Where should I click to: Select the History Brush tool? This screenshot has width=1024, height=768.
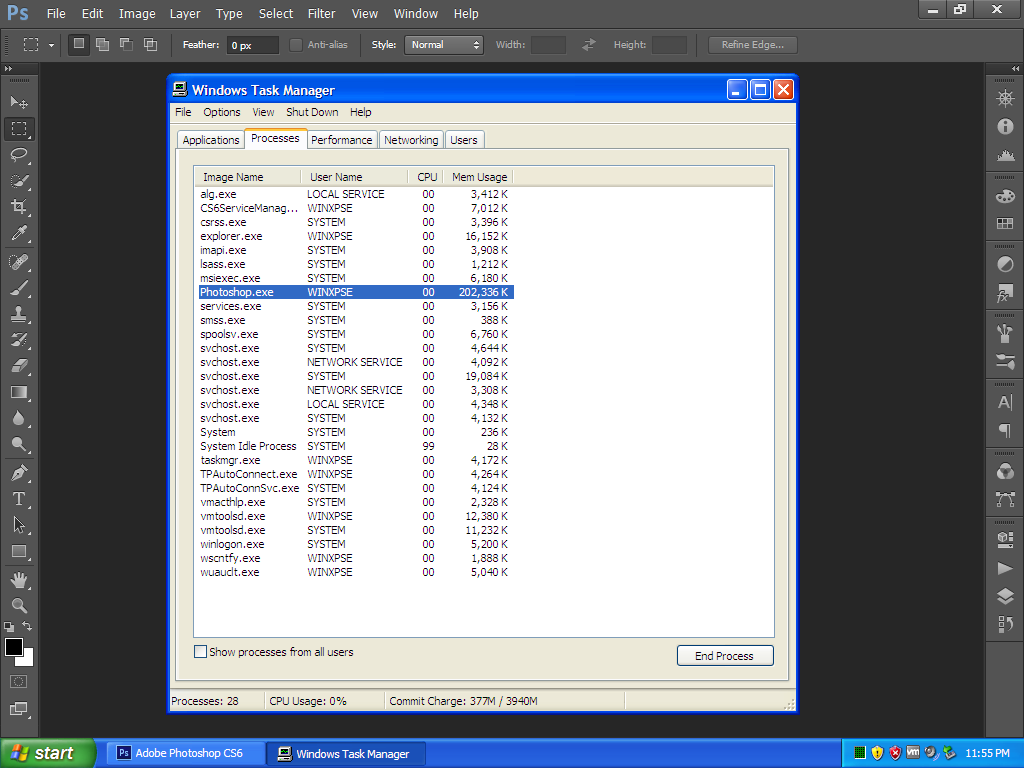pyautogui.click(x=19, y=340)
